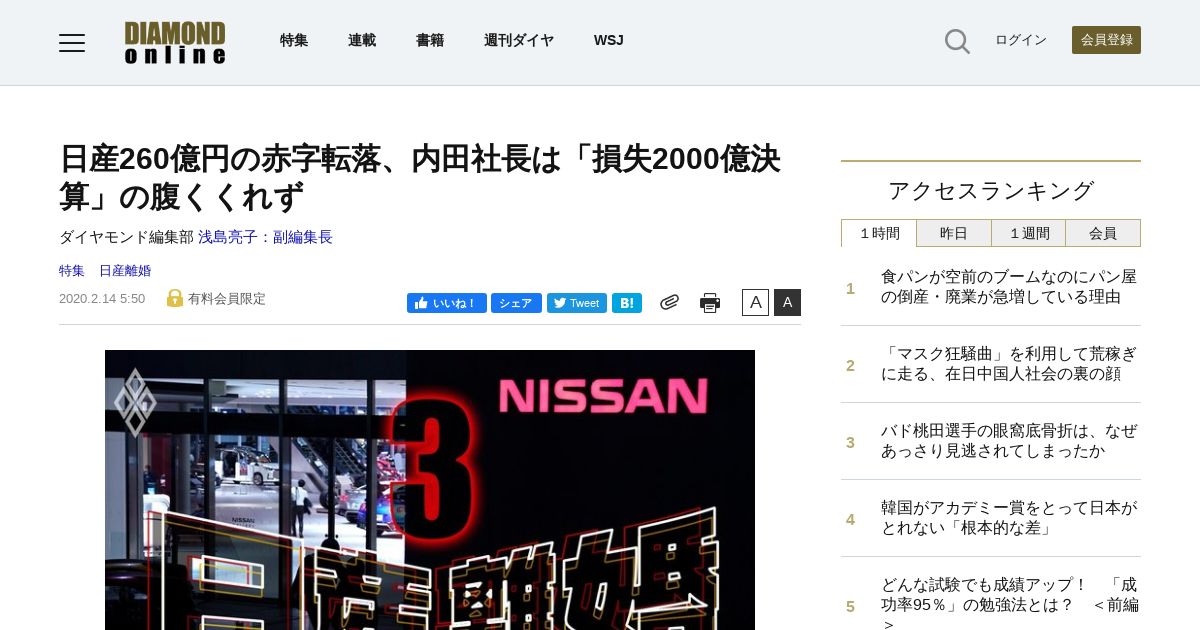Switch ranking to the １時間 tab
Screen dimensions: 1200x630
click(879, 233)
